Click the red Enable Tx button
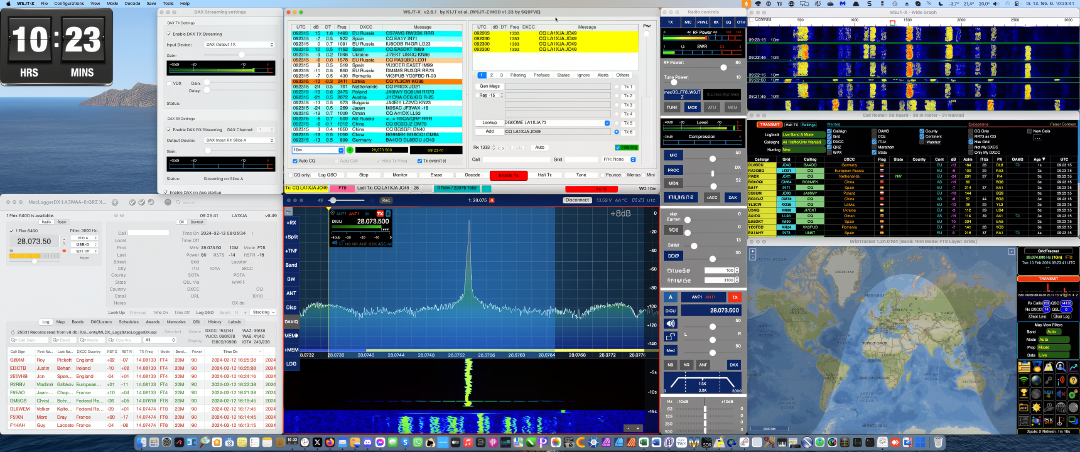Image resolution: width=1080 pixels, height=452 pixels. pos(511,175)
